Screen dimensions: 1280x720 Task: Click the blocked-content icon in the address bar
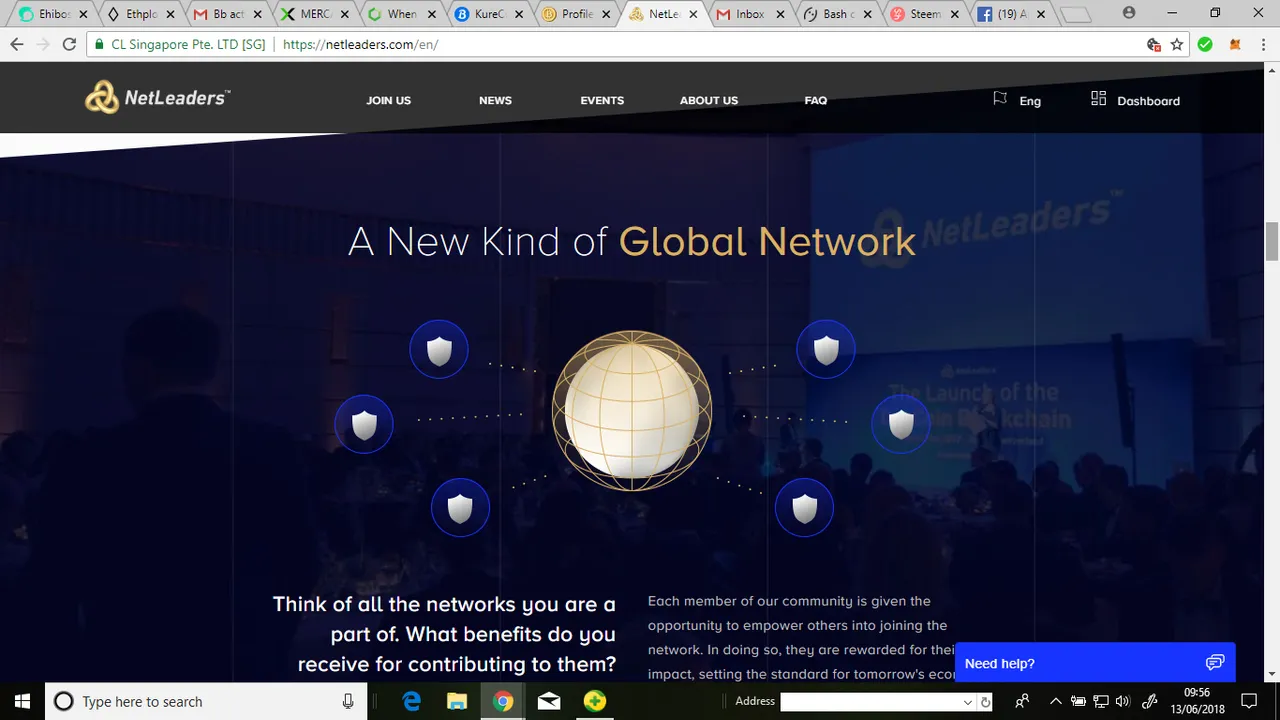point(1154,44)
